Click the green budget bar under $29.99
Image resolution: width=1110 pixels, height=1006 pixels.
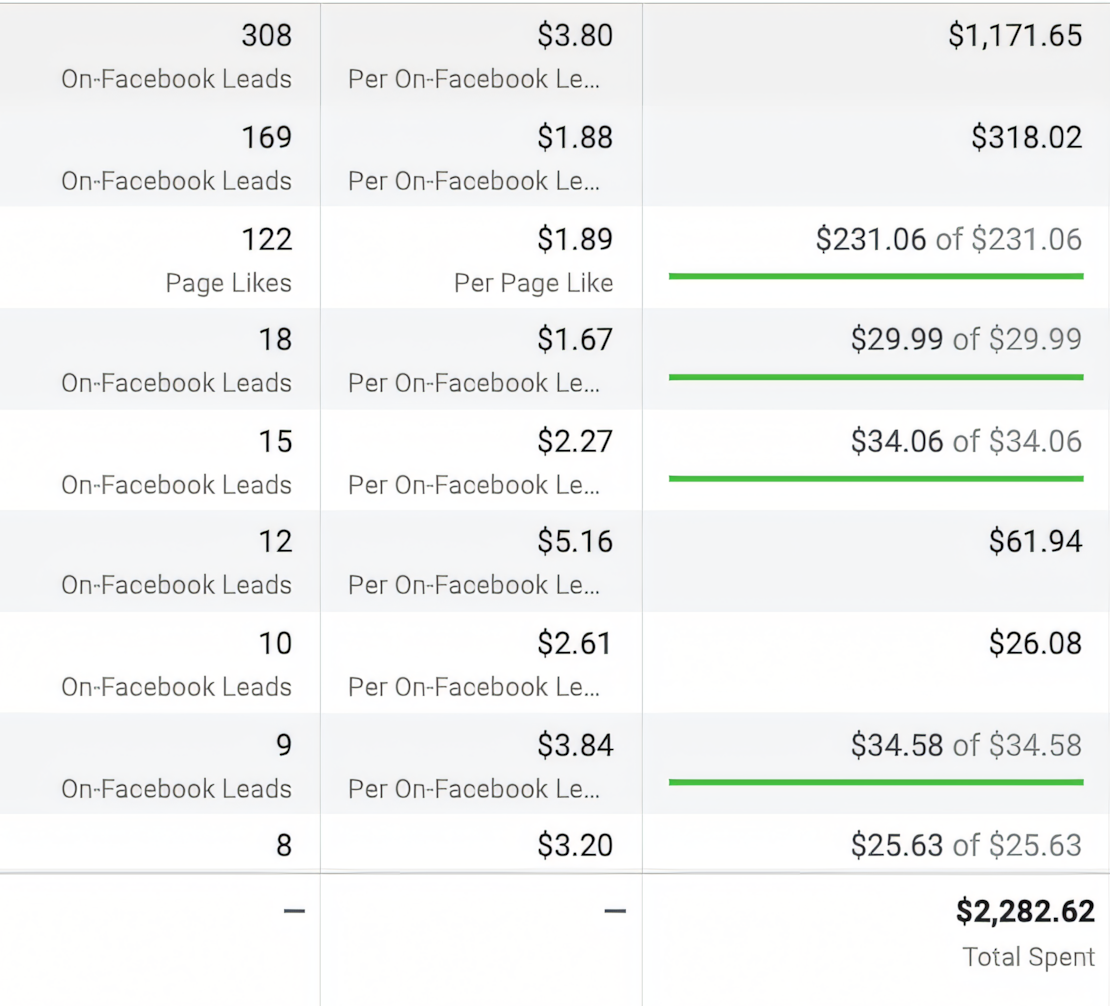tap(875, 377)
